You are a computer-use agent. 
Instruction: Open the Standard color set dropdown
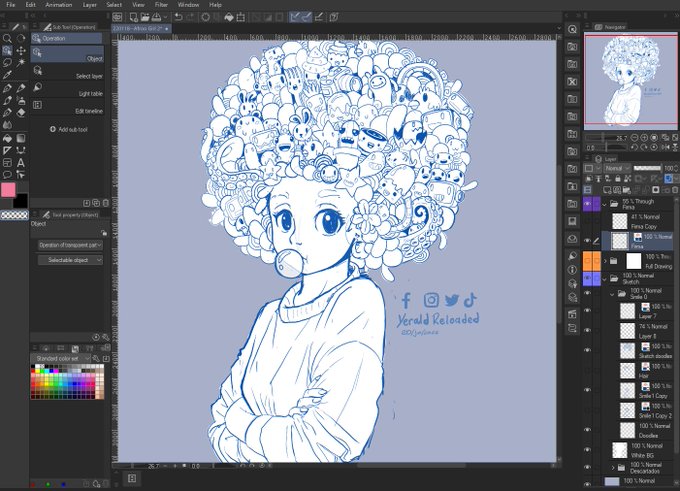(x=61, y=358)
